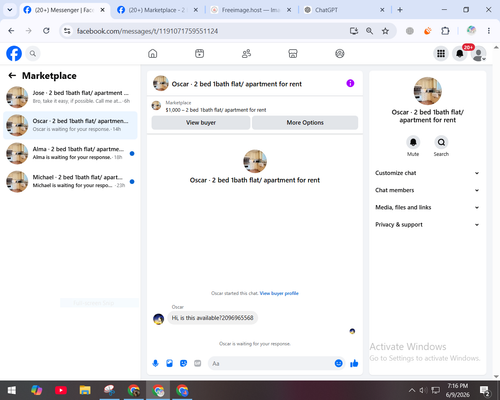
Task: Send a thumbs-up like
Action: [354, 363]
